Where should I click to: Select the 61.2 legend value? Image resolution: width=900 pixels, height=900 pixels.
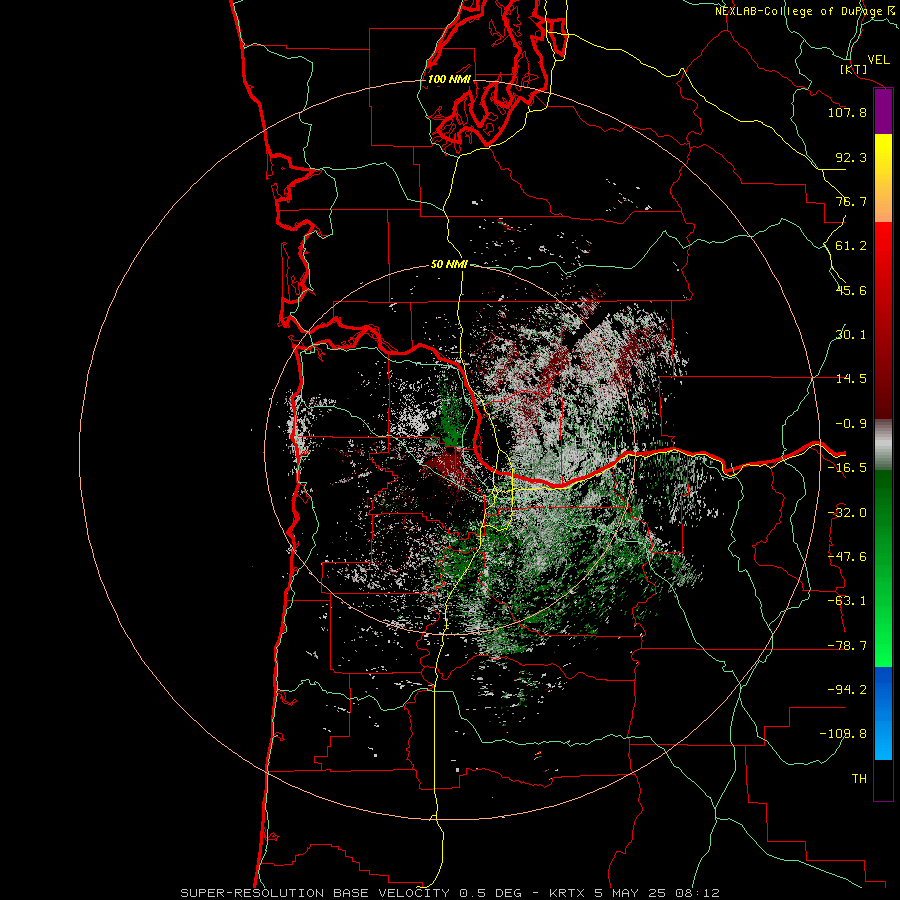[x=851, y=246]
